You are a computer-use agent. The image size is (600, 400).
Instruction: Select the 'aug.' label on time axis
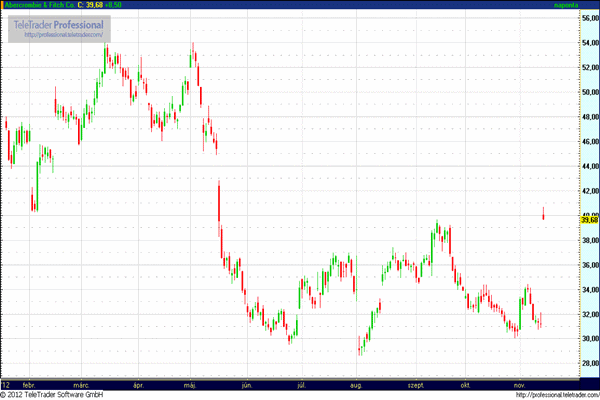click(355, 383)
